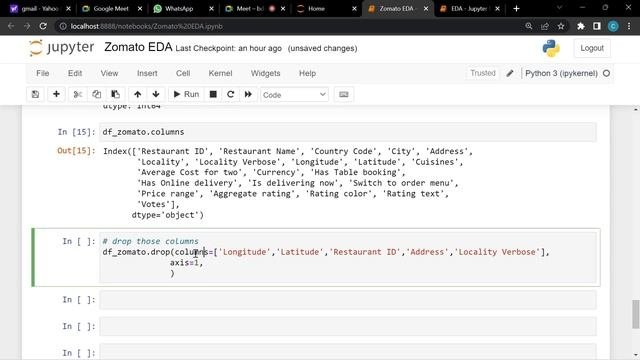Screen dimensions: 640x360
Task: Cut selected cells with the scissors icon
Action: pyautogui.click(x=78, y=94)
